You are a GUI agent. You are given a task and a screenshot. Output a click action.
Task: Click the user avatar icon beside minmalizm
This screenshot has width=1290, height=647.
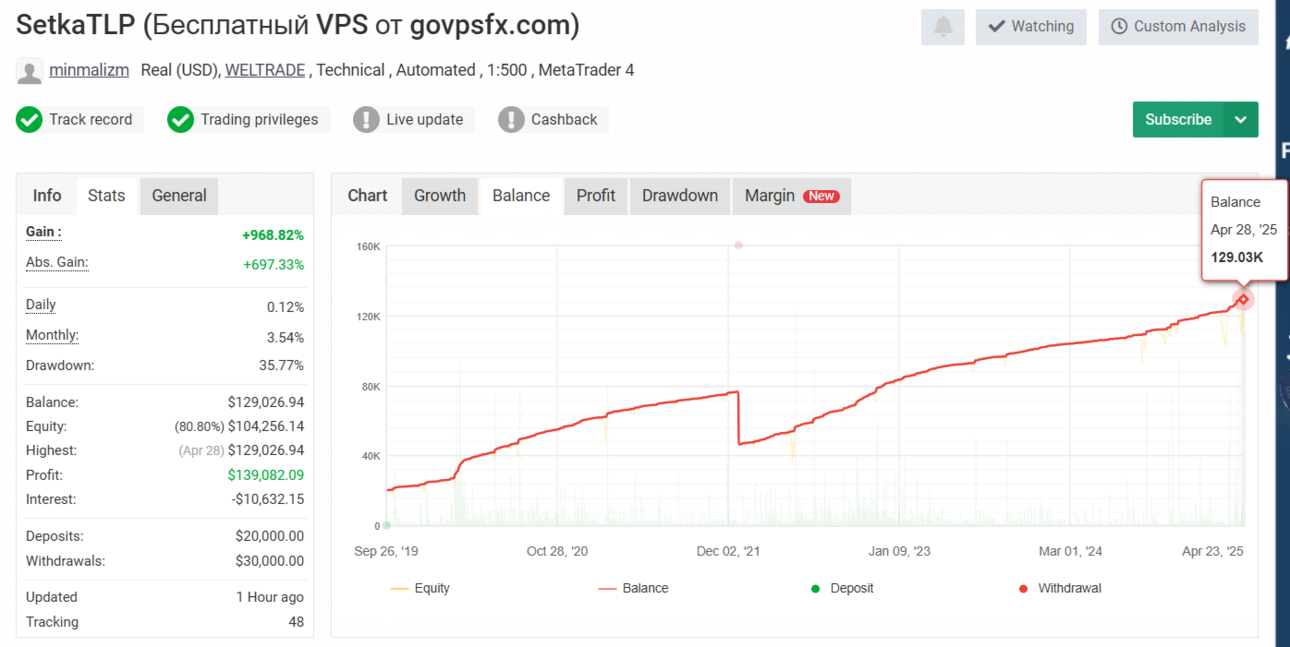point(30,71)
